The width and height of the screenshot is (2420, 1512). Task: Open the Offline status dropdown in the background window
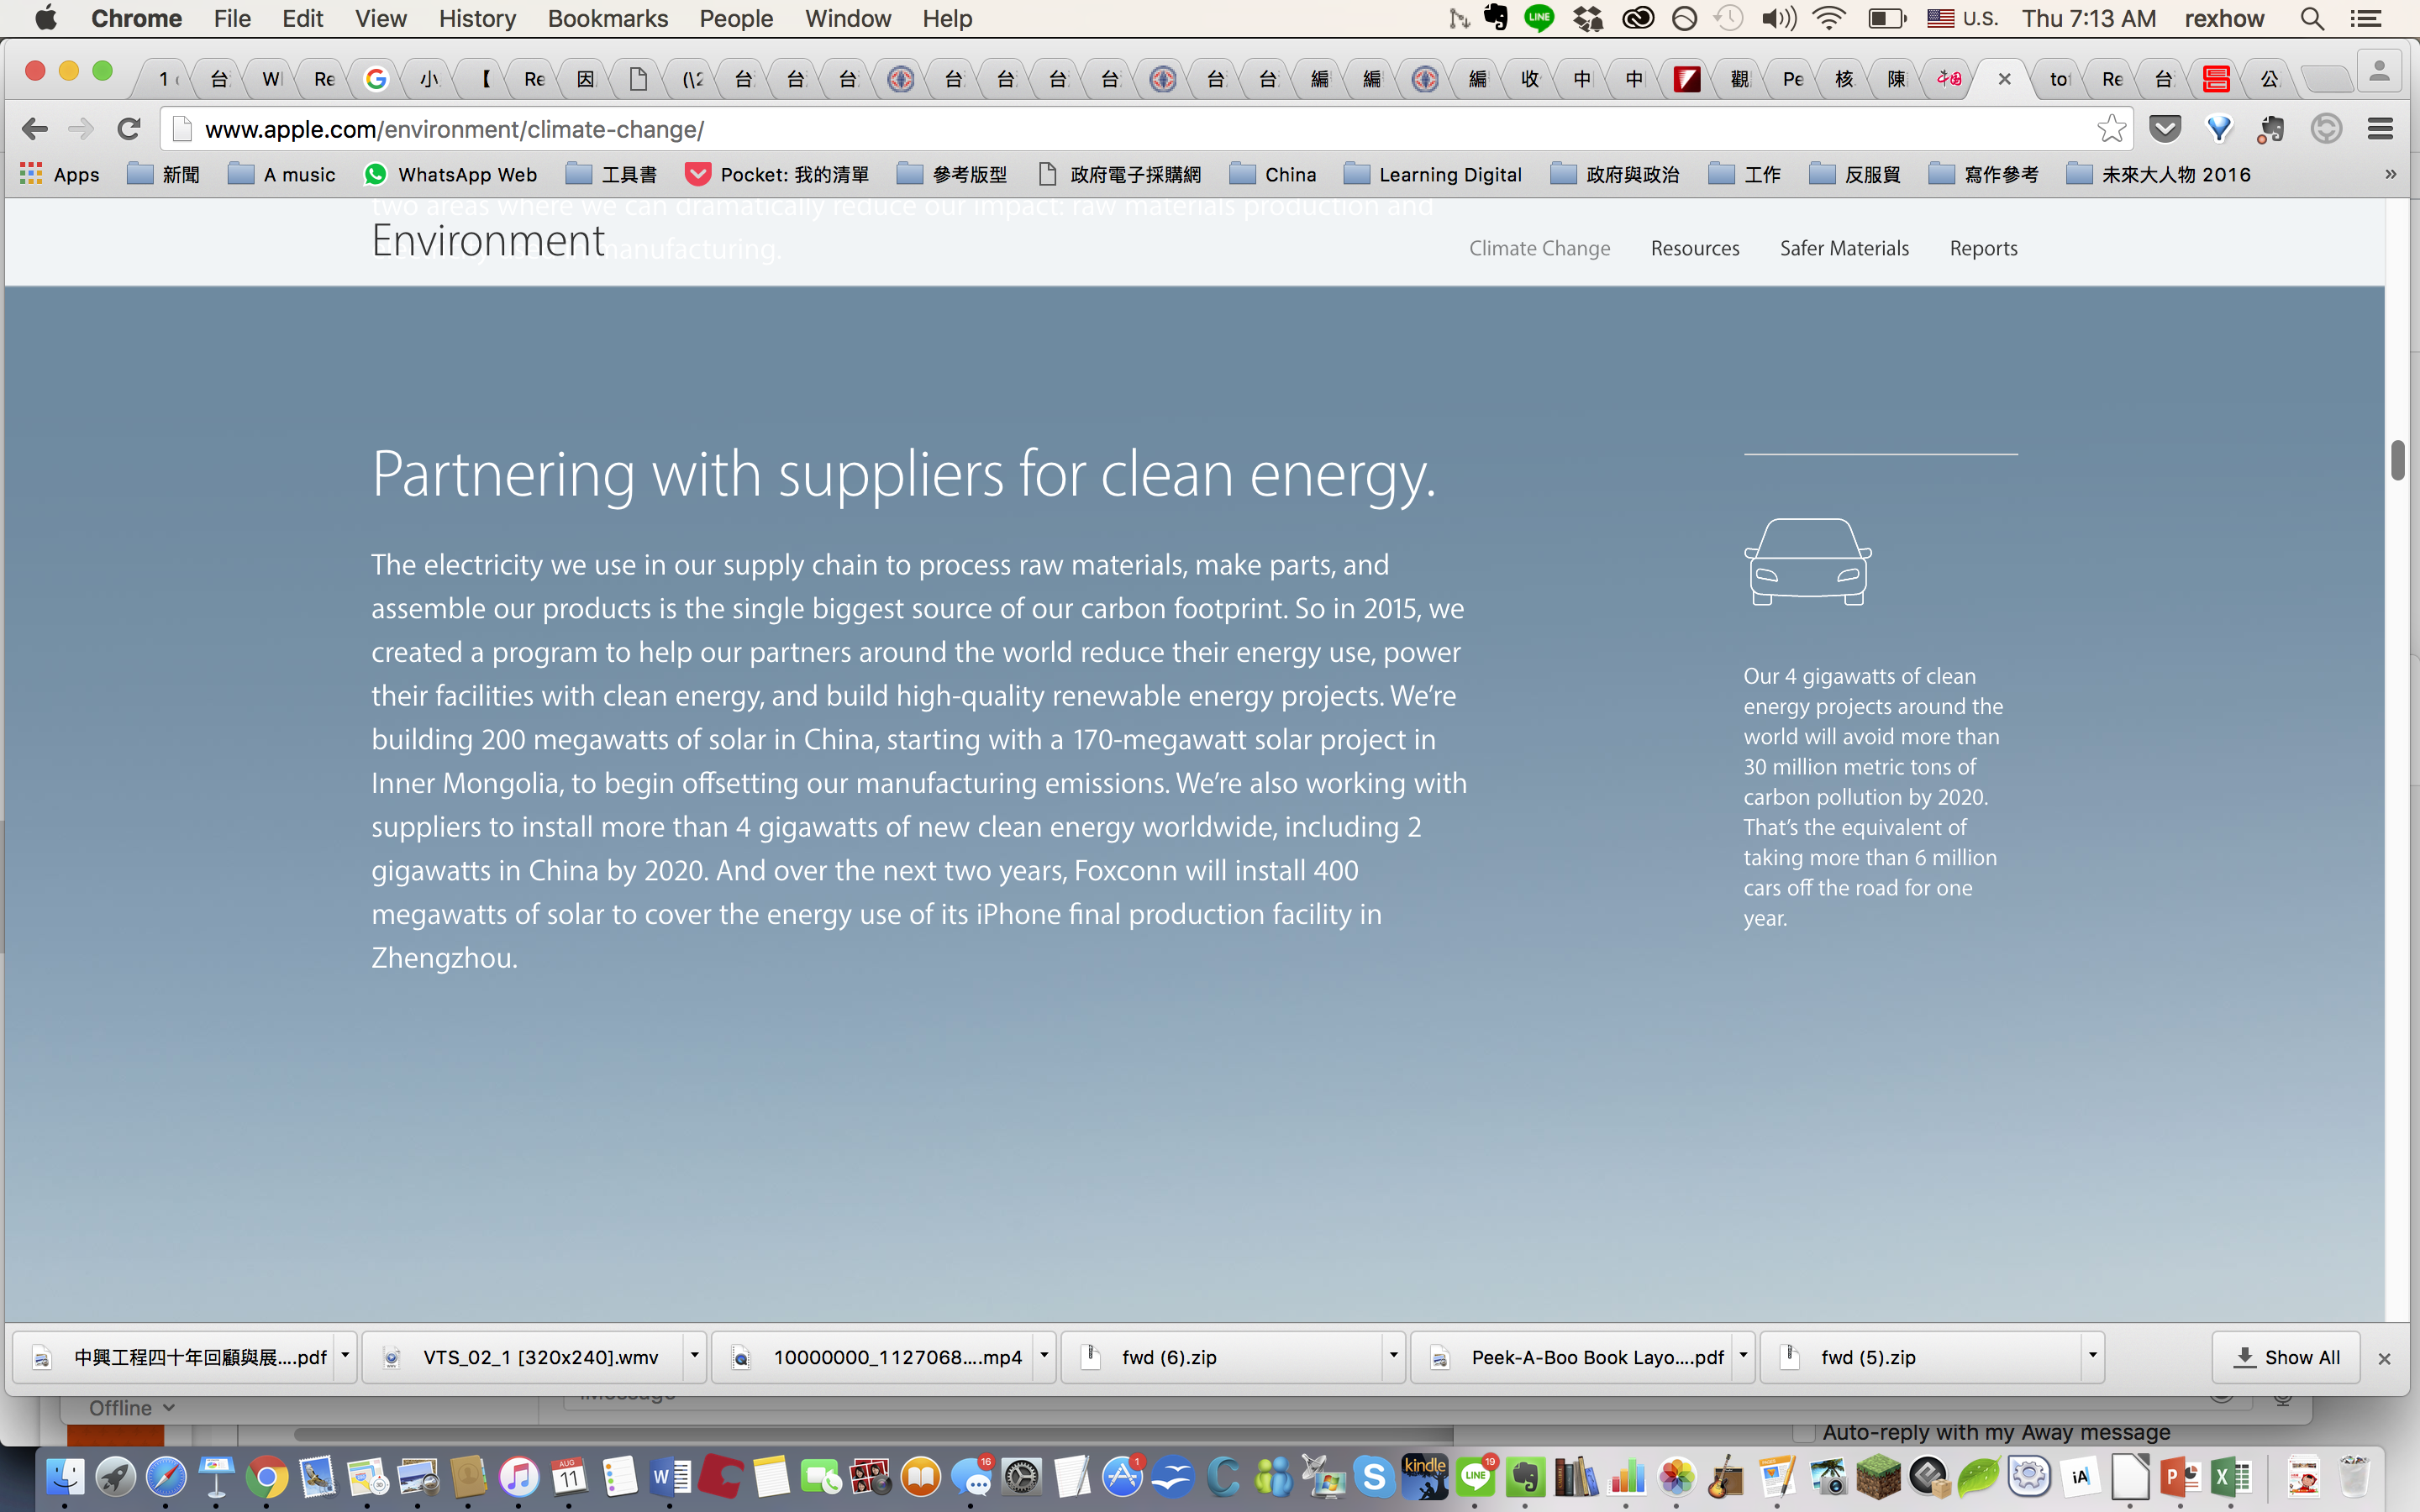[x=132, y=1407]
